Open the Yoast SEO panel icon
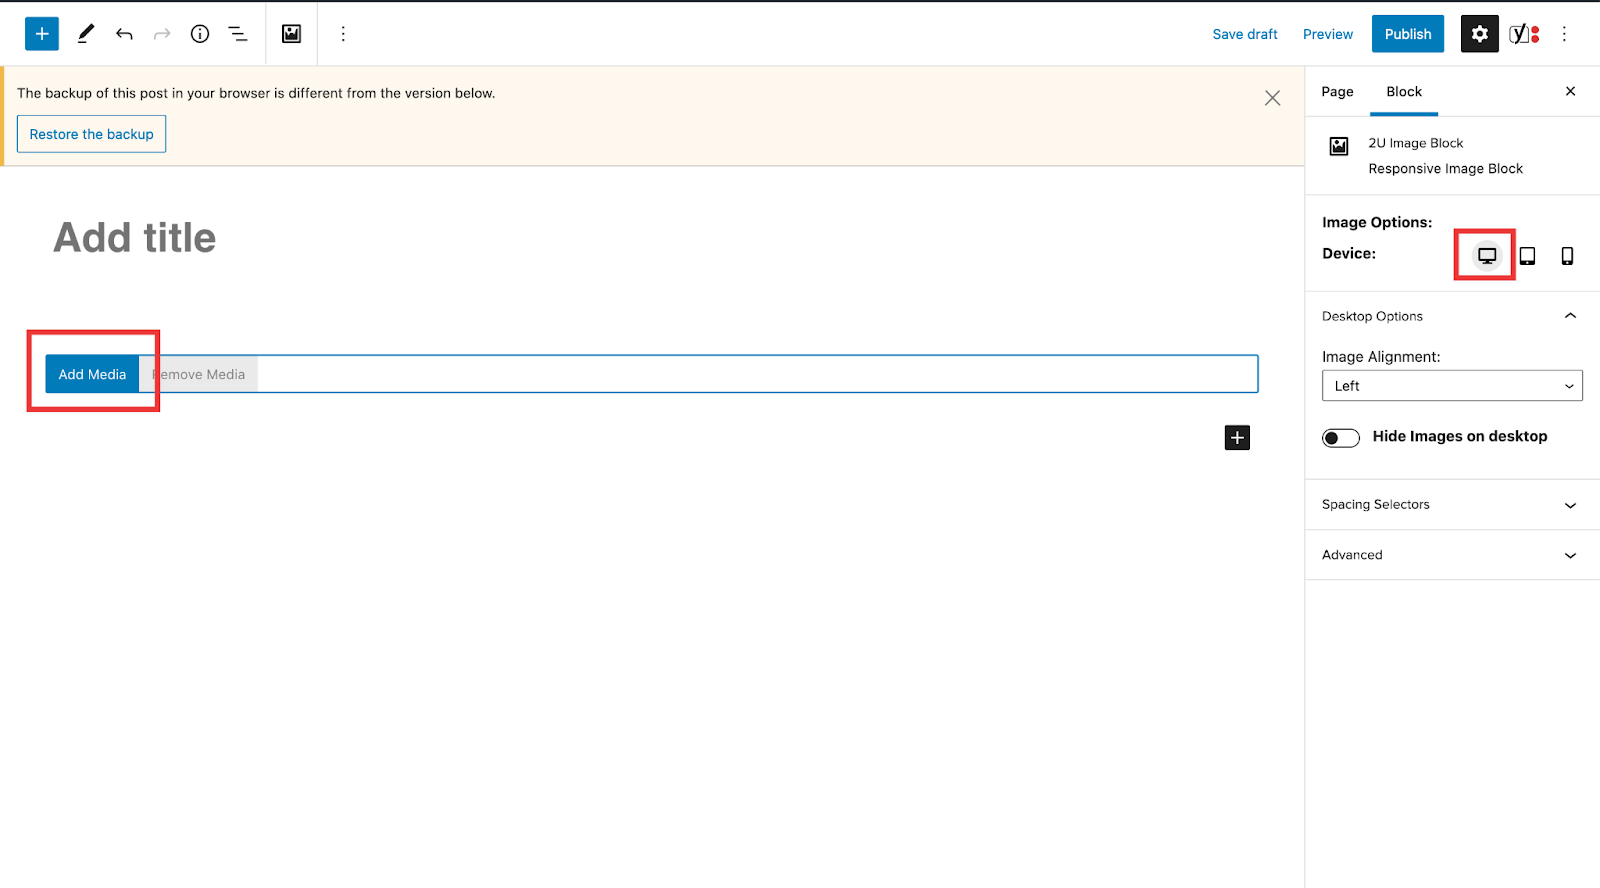Screen dimensions: 1600x888 [1523, 34]
